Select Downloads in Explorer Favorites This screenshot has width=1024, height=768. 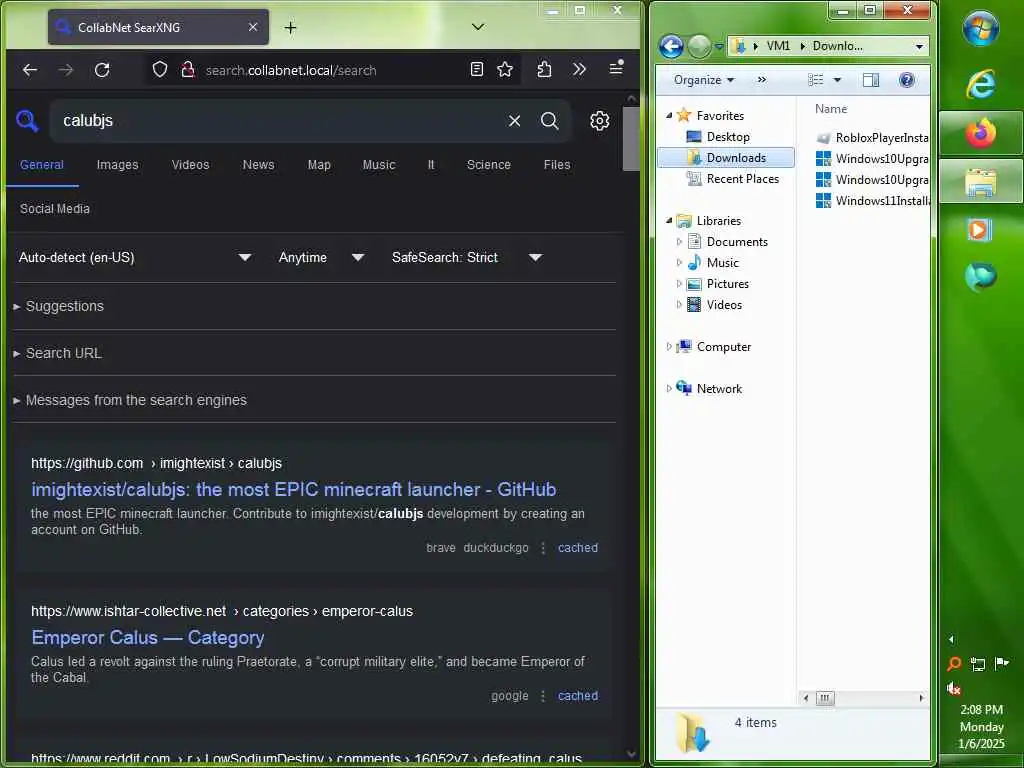click(726, 157)
